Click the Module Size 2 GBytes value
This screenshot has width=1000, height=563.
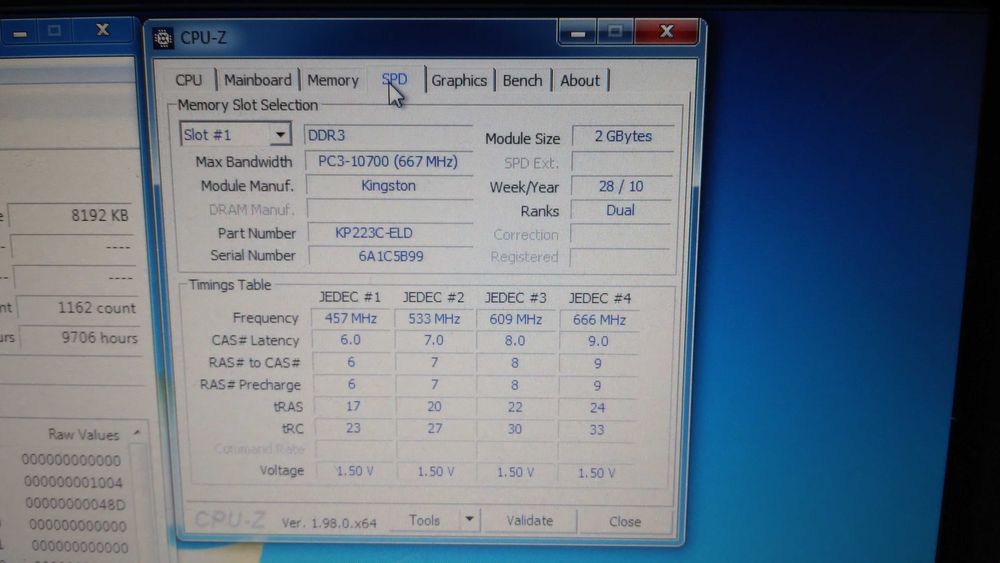(x=623, y=136)
